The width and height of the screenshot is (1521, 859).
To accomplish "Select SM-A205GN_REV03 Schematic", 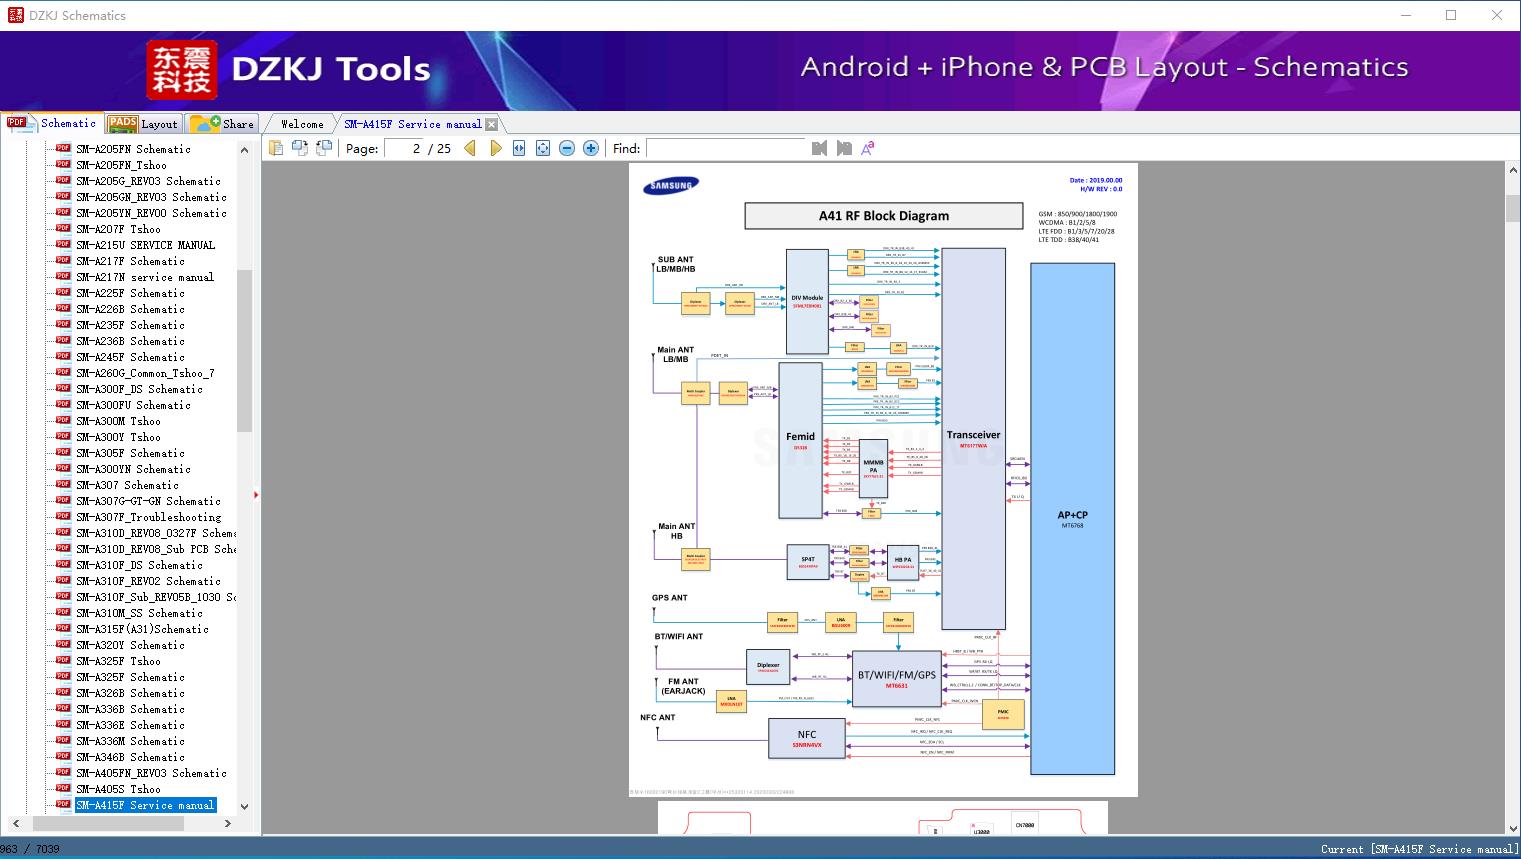I will click(x=151, y=197).
